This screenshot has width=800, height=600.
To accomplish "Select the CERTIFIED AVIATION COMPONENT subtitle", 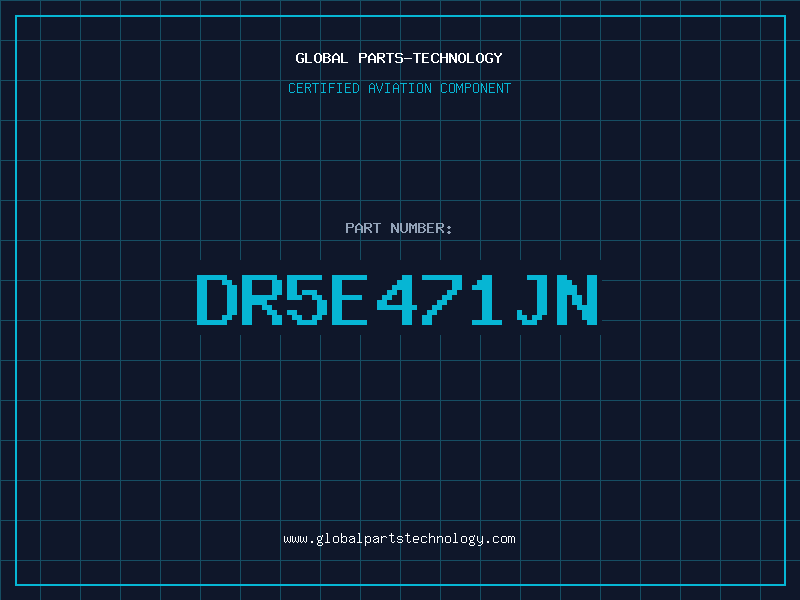I will click(399, 88).
